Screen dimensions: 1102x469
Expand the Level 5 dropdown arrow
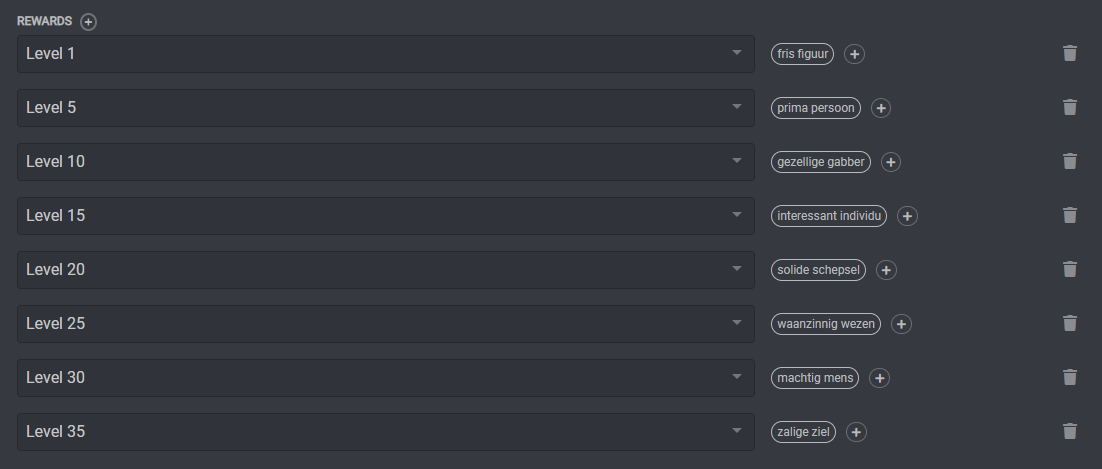pyautogui.click(x=737, y=107)
